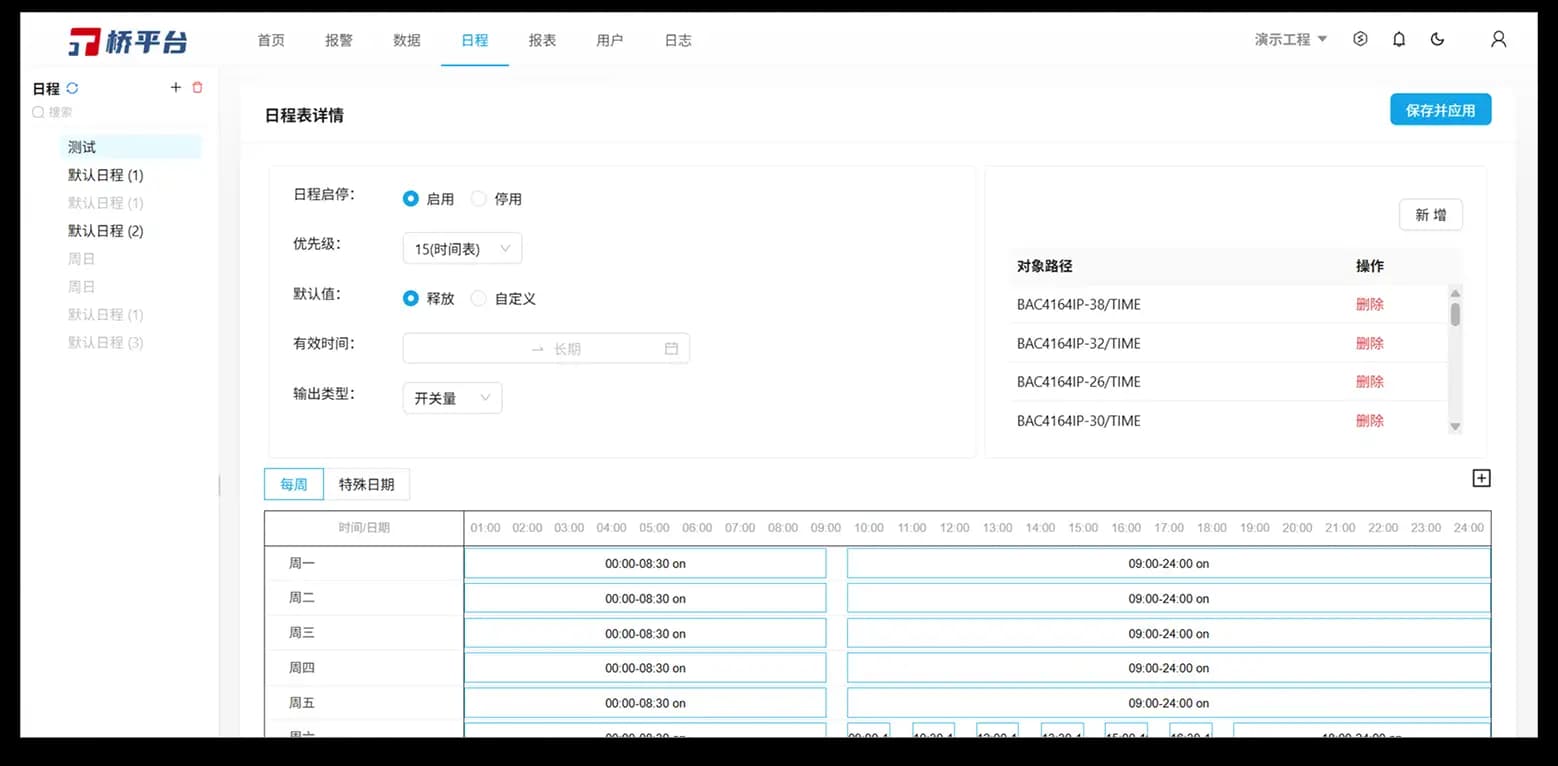The image size is (1558, 766).
Task: Click the sidebar 搜索 input
Action: click(117, 113)
